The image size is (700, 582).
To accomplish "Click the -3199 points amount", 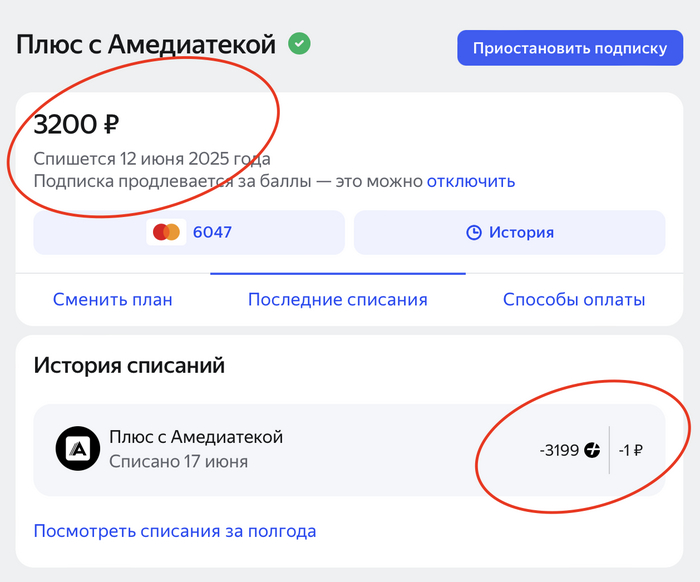I will point(559,450).
